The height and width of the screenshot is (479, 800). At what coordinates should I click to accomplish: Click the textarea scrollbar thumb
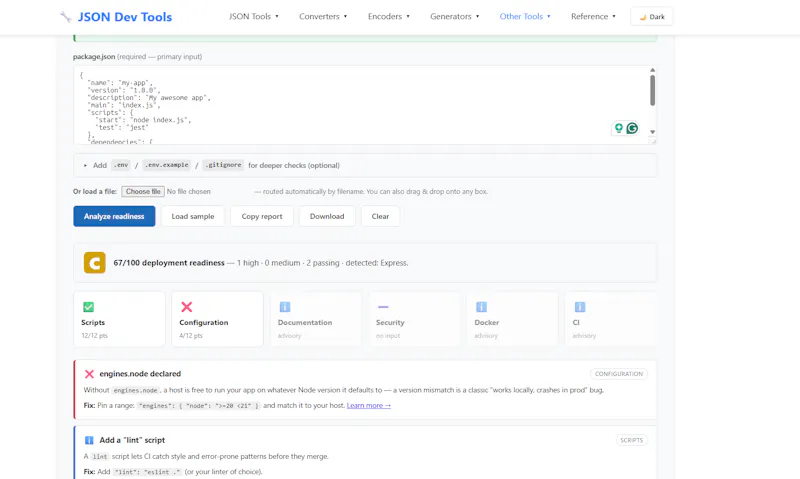652,90
